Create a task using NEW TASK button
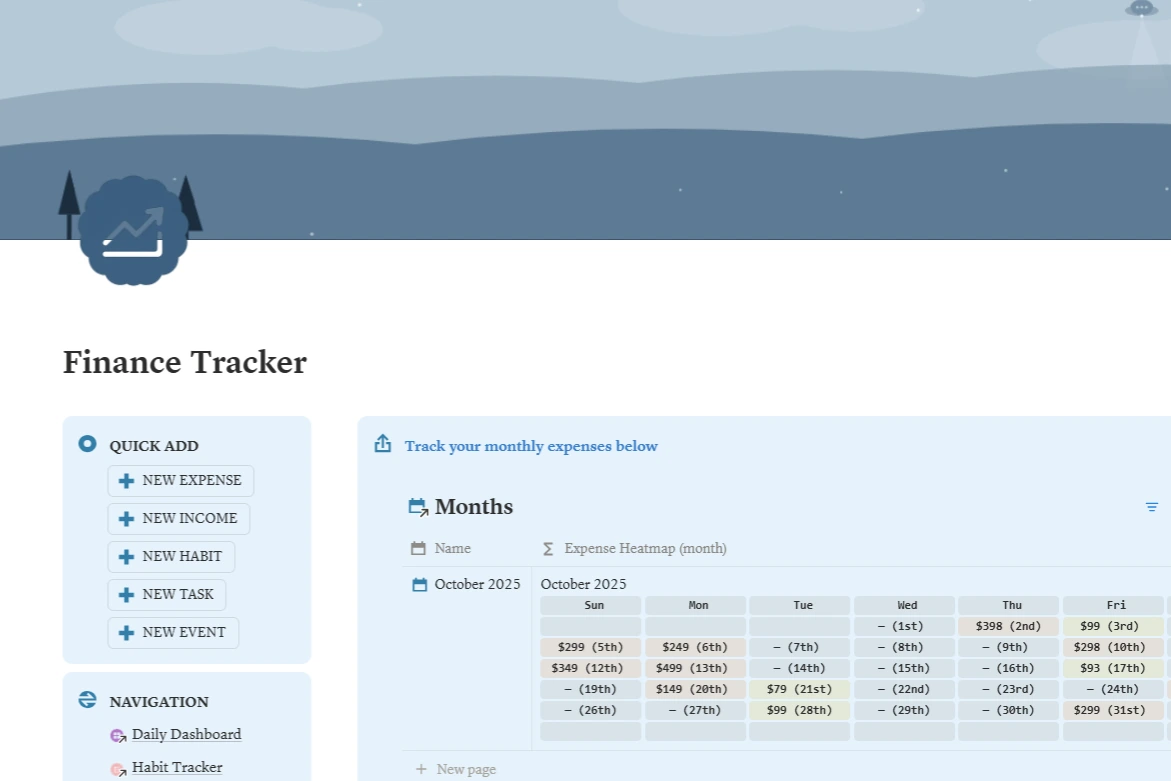The width and height of the screenshot is (1171, 781). pos(167,594)
